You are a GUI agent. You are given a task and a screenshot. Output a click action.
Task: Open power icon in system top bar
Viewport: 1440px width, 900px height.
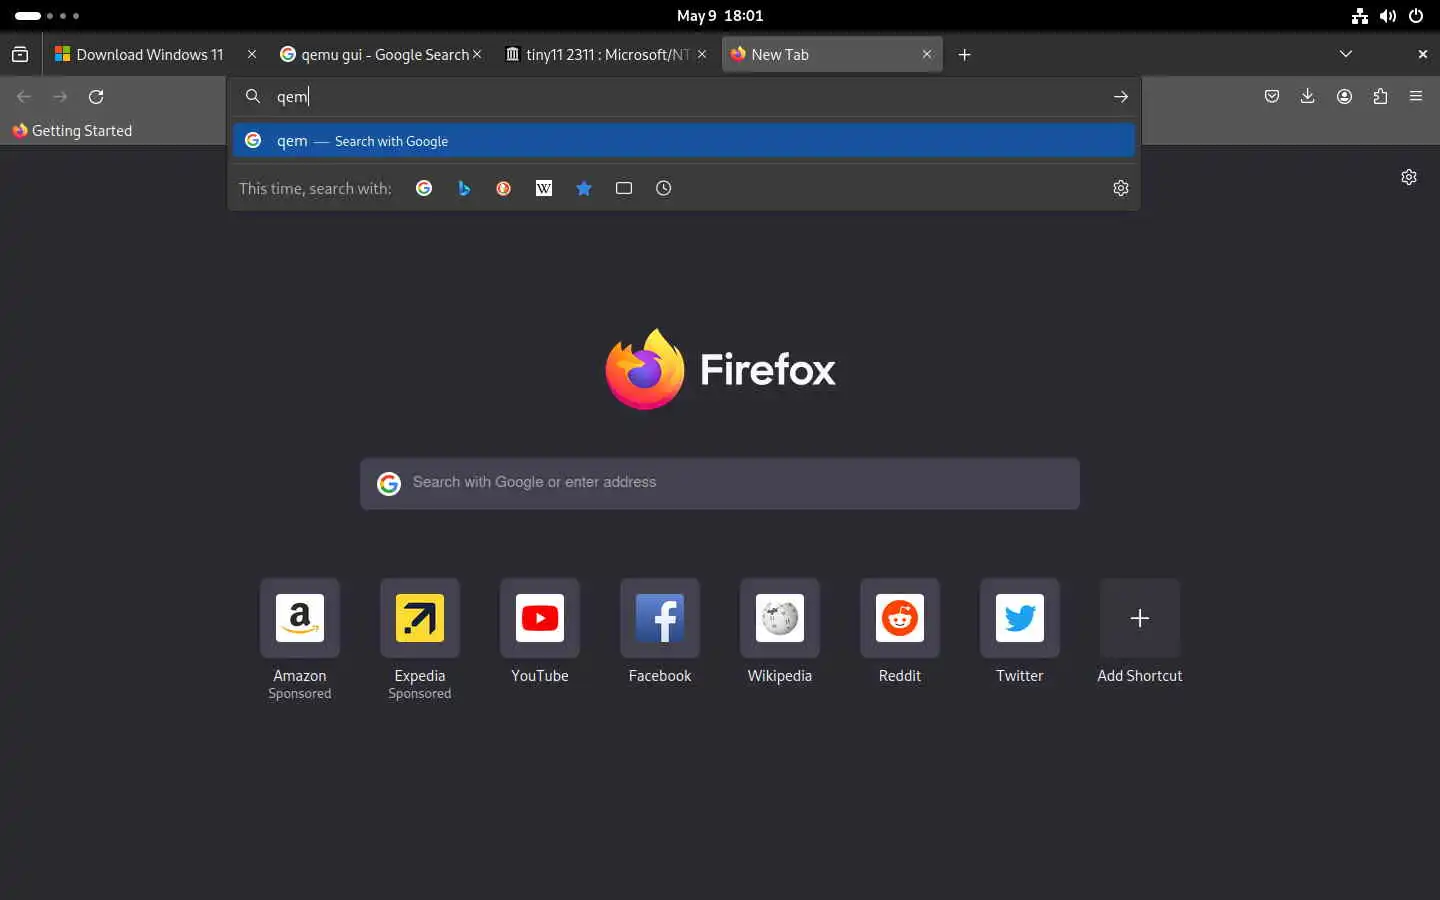click(1416, 16)
